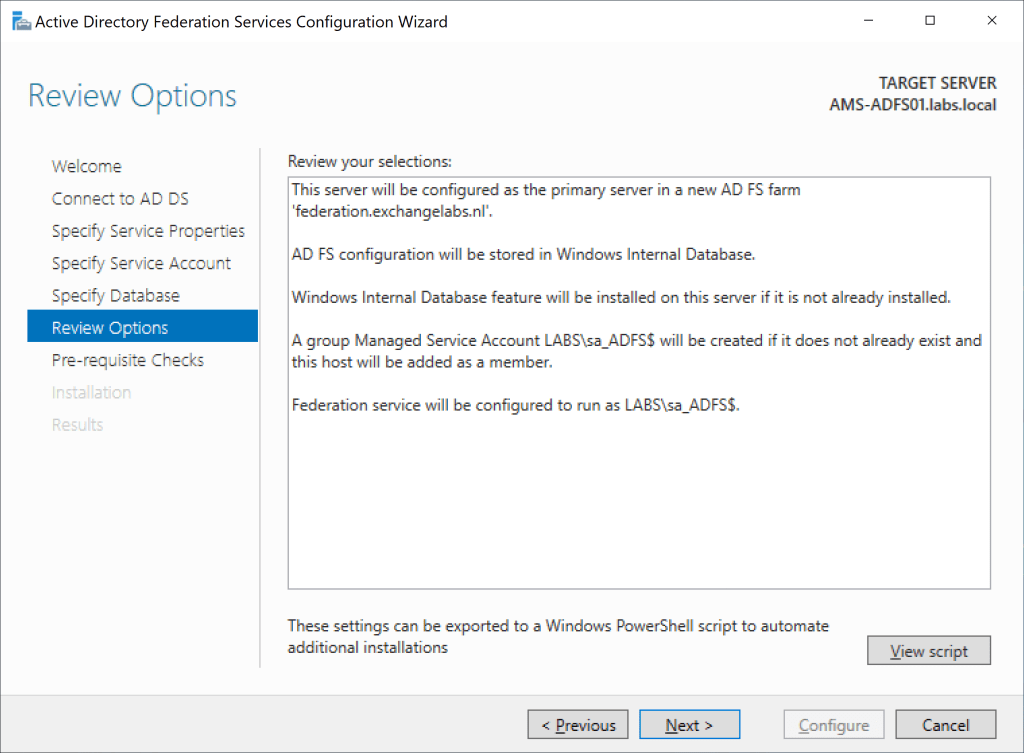
Task: Click the grayed-out Results step
Action: [77, 424]
